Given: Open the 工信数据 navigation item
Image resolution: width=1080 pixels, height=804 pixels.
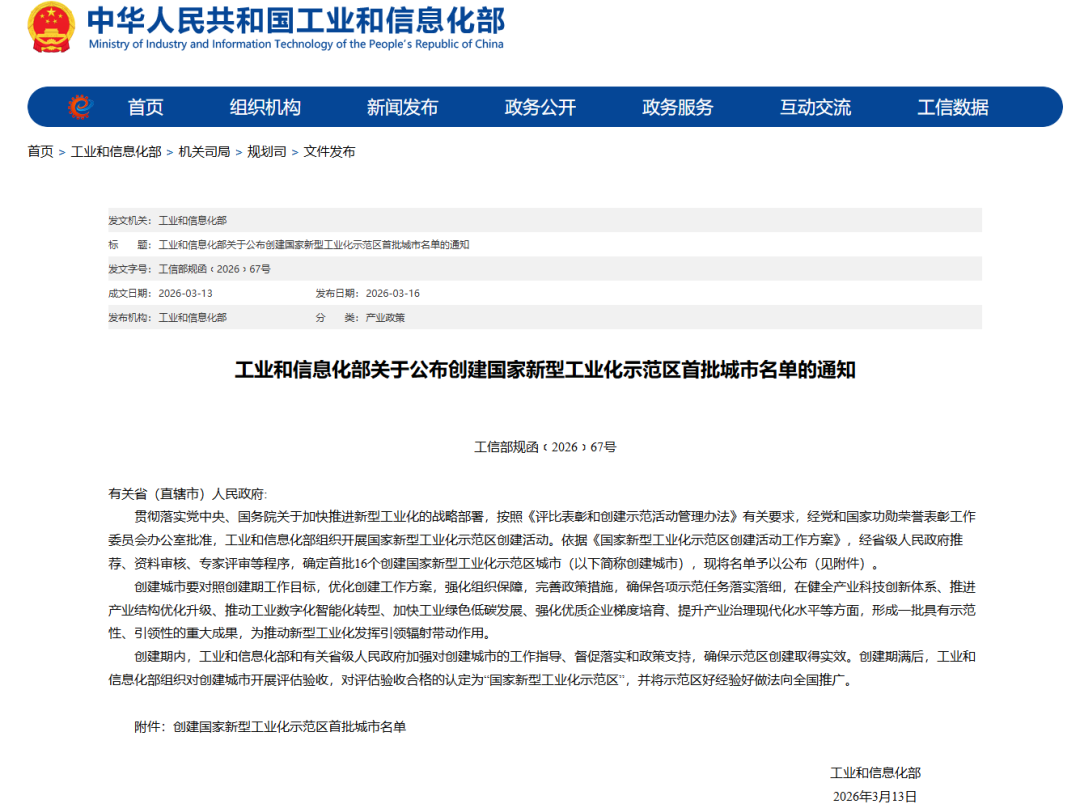Looking at the screenshot, I should pyautogui.click(x=953, y=107).
